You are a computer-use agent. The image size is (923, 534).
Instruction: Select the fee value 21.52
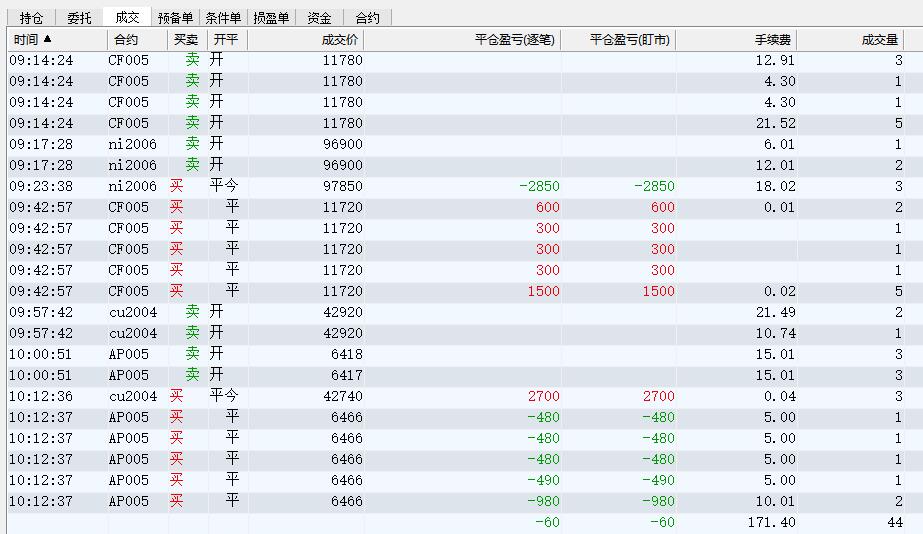pos(775,124)
